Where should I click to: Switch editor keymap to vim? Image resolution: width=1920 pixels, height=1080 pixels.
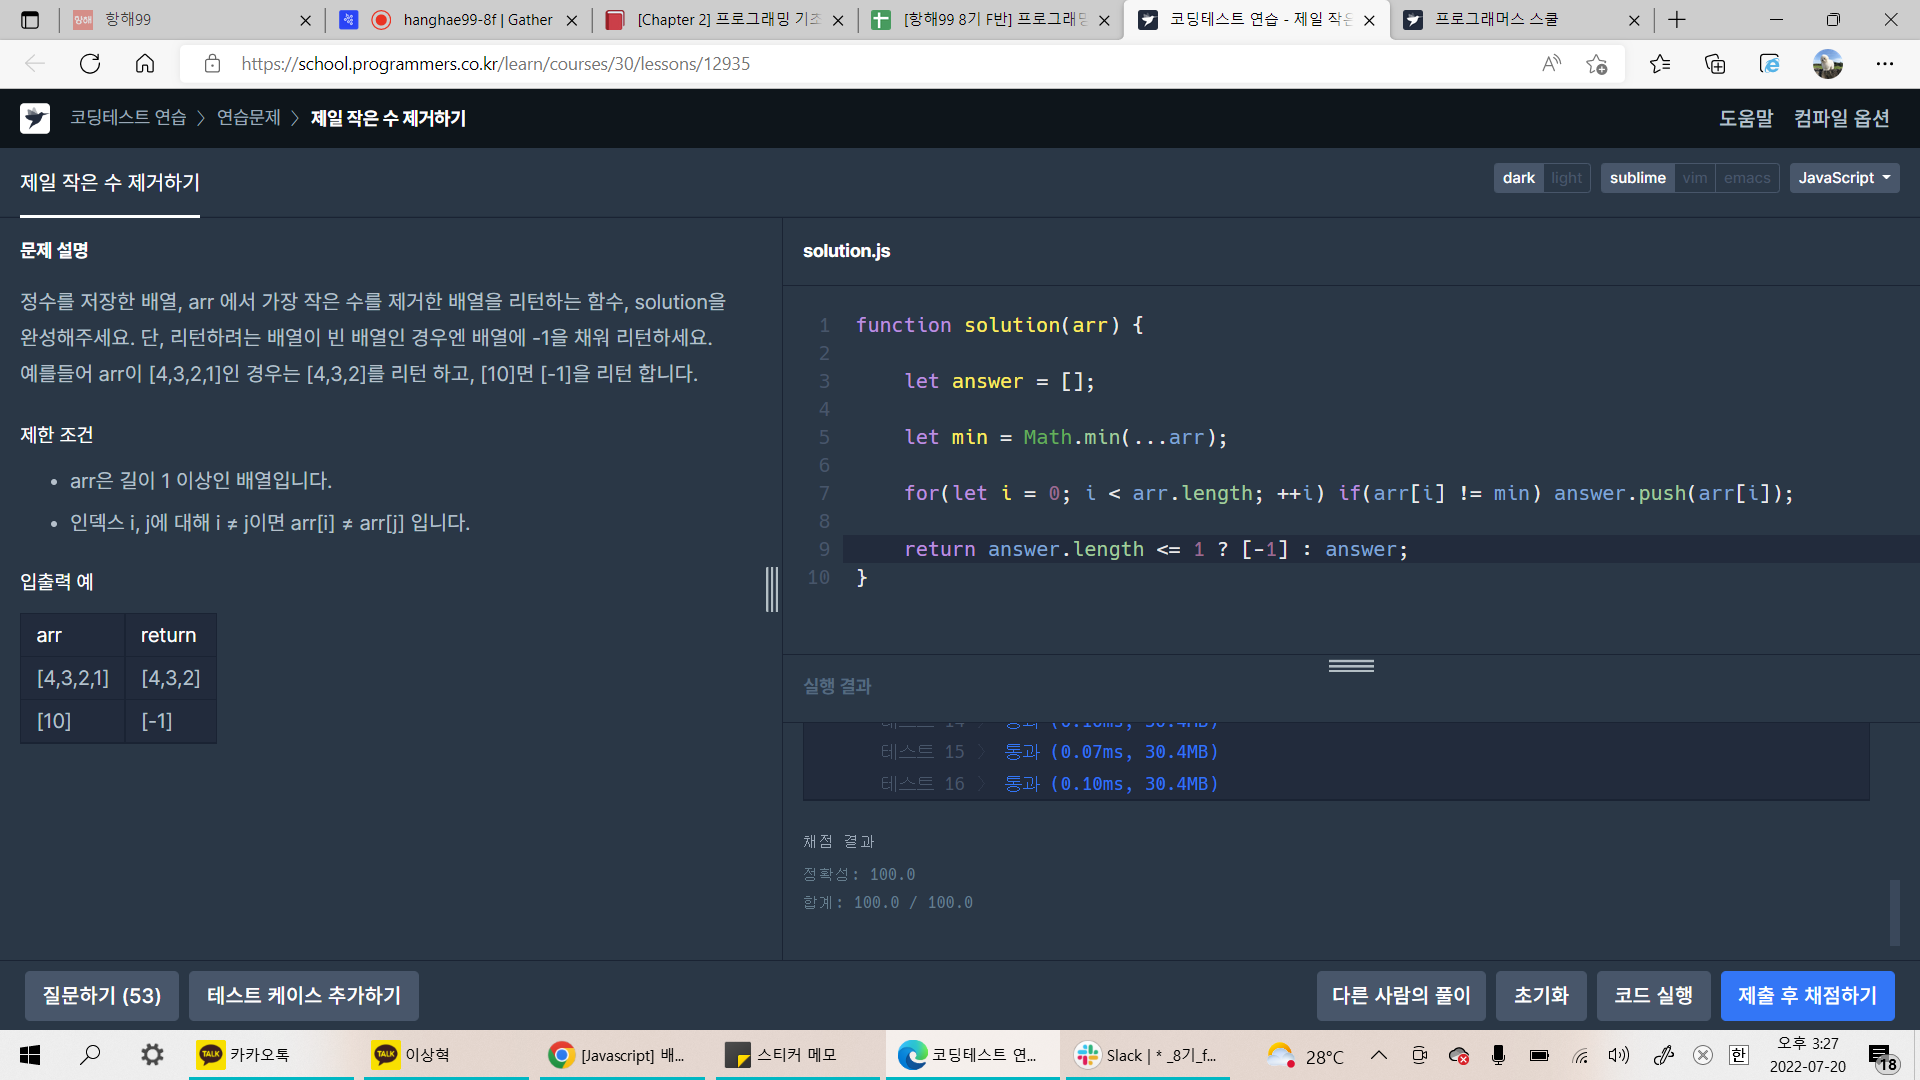click(1694, 178)
